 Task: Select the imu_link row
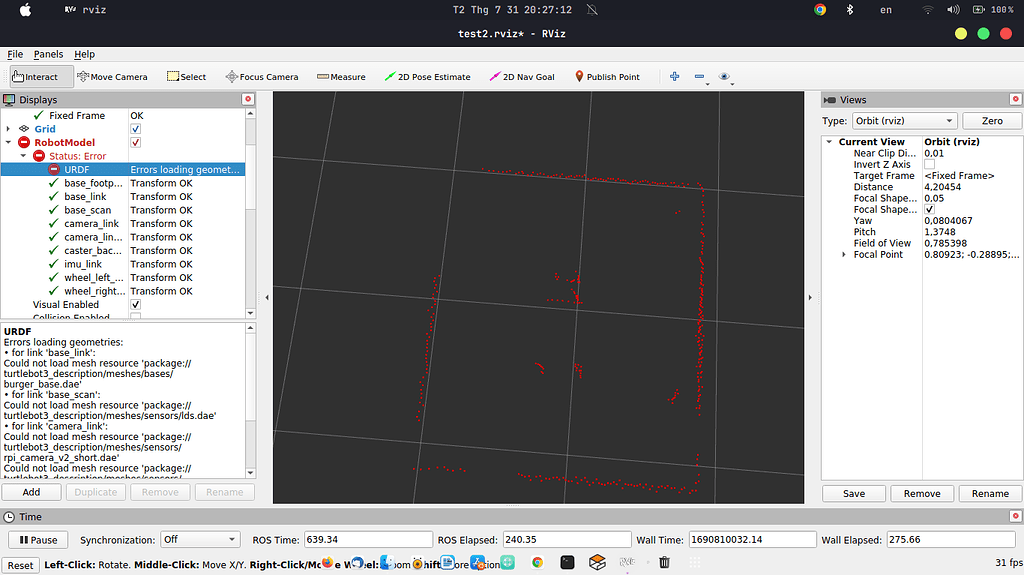coord(123,264)
